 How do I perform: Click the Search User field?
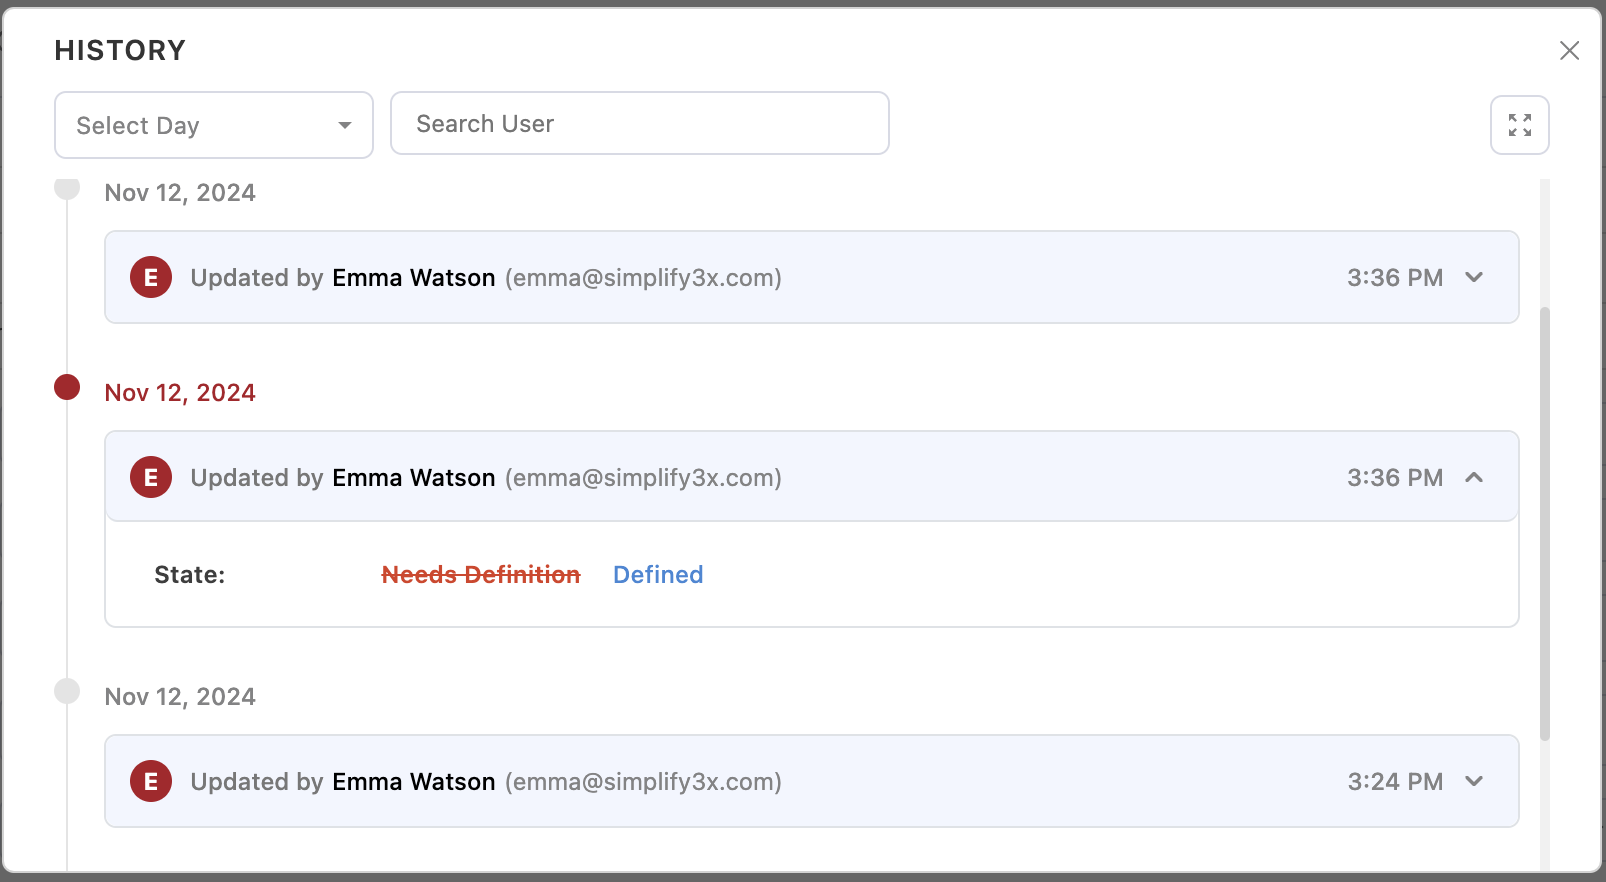639,124
